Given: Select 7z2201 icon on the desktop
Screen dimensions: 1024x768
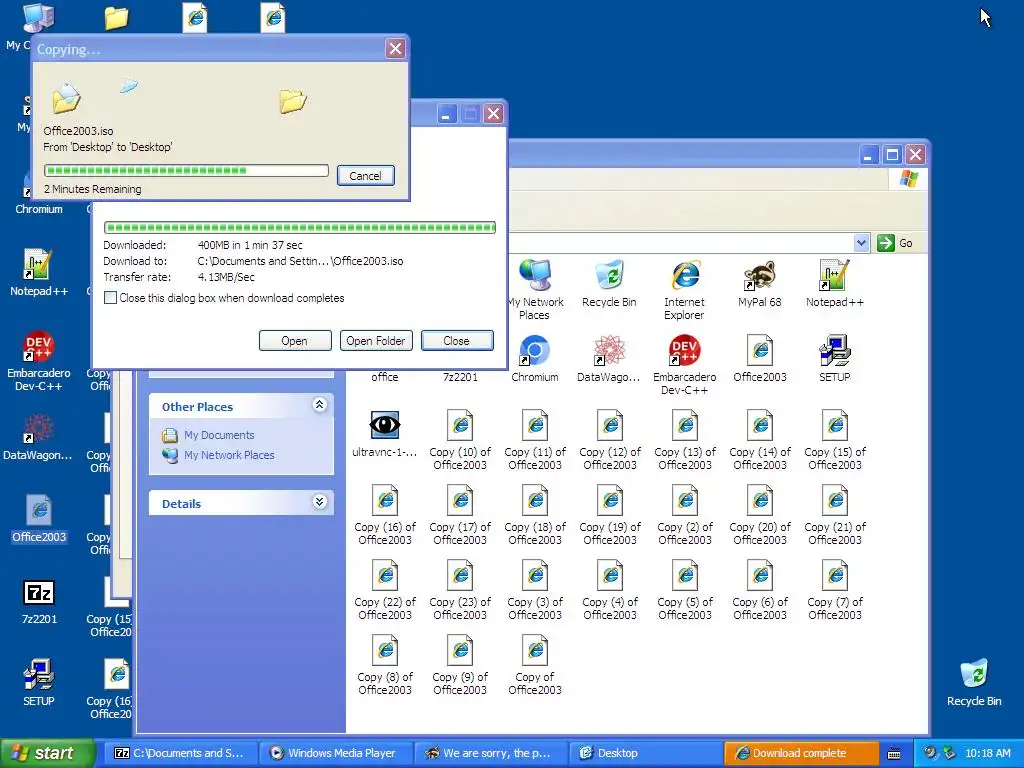Looking at the screenshot, I should click(39, 601).
